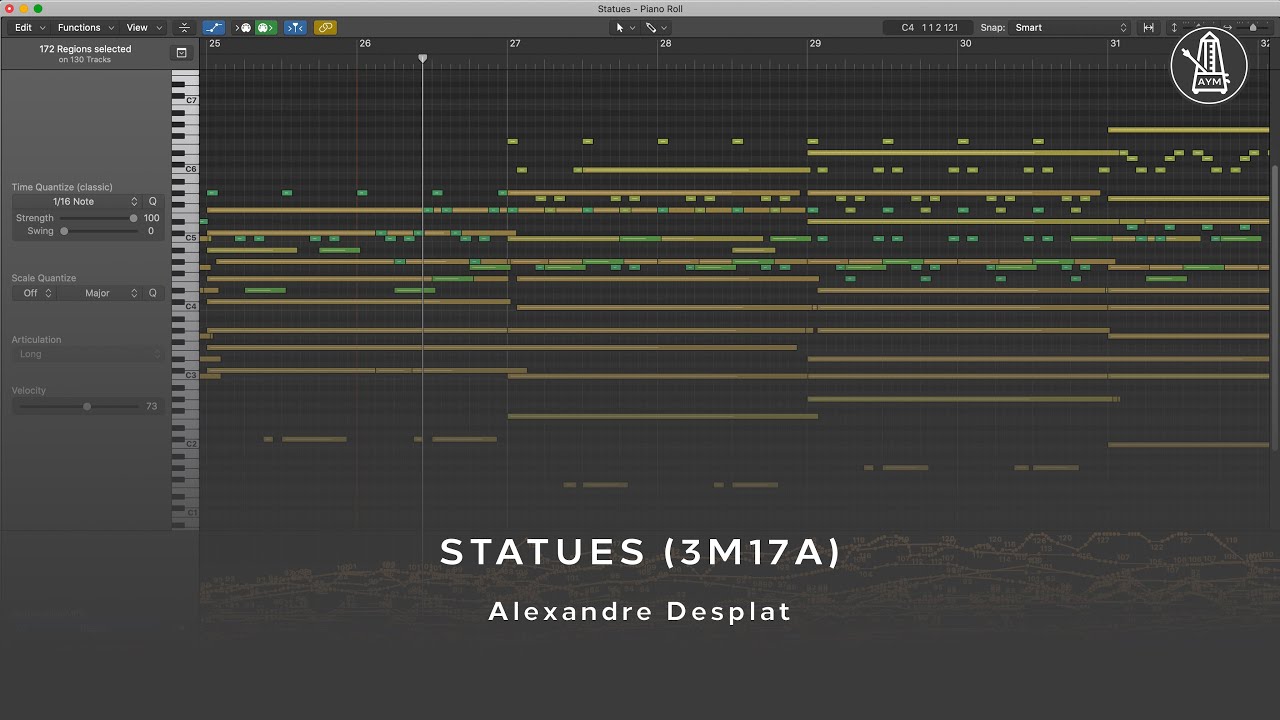Click the 'C4 1 1 2 121' position display

pyautogui.click(x=930, y=28)
